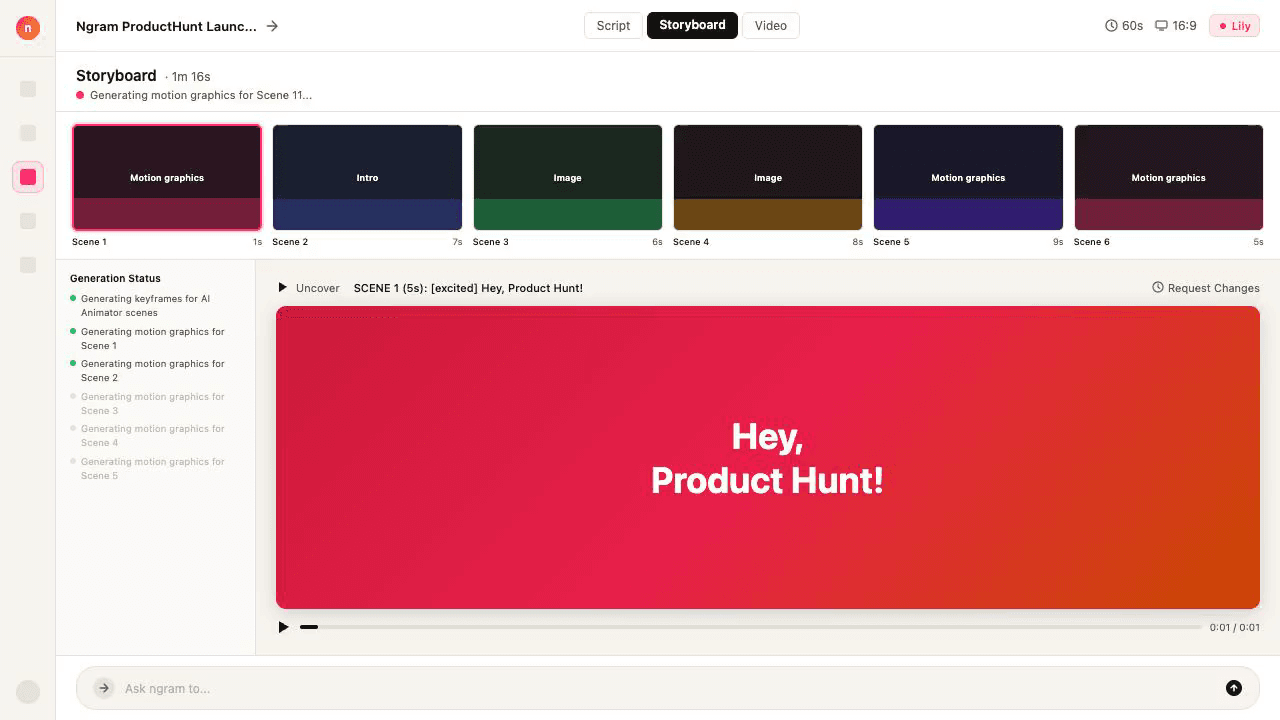
Task: Click the arrow icon left of Ask ngram
Action: 104,688
